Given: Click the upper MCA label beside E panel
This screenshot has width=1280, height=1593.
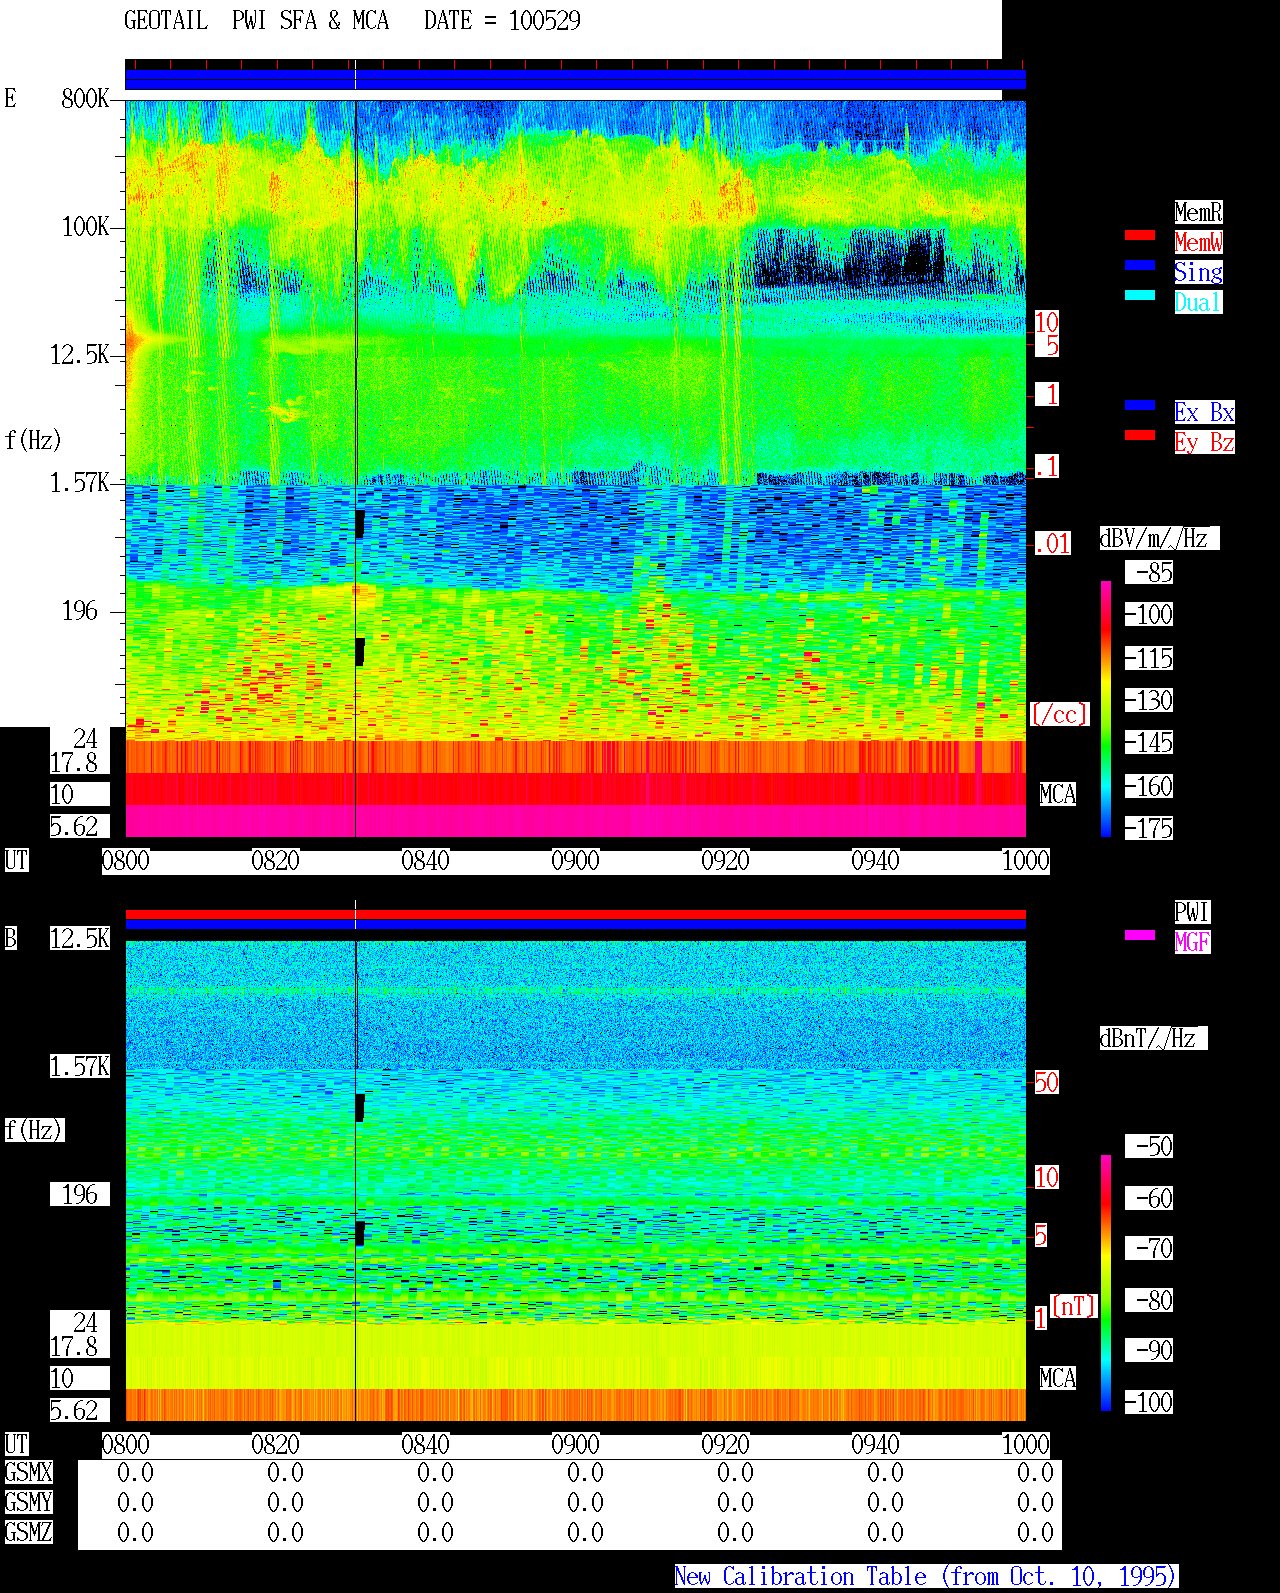Looking at the screenshot, I should tap(1058, 795).
